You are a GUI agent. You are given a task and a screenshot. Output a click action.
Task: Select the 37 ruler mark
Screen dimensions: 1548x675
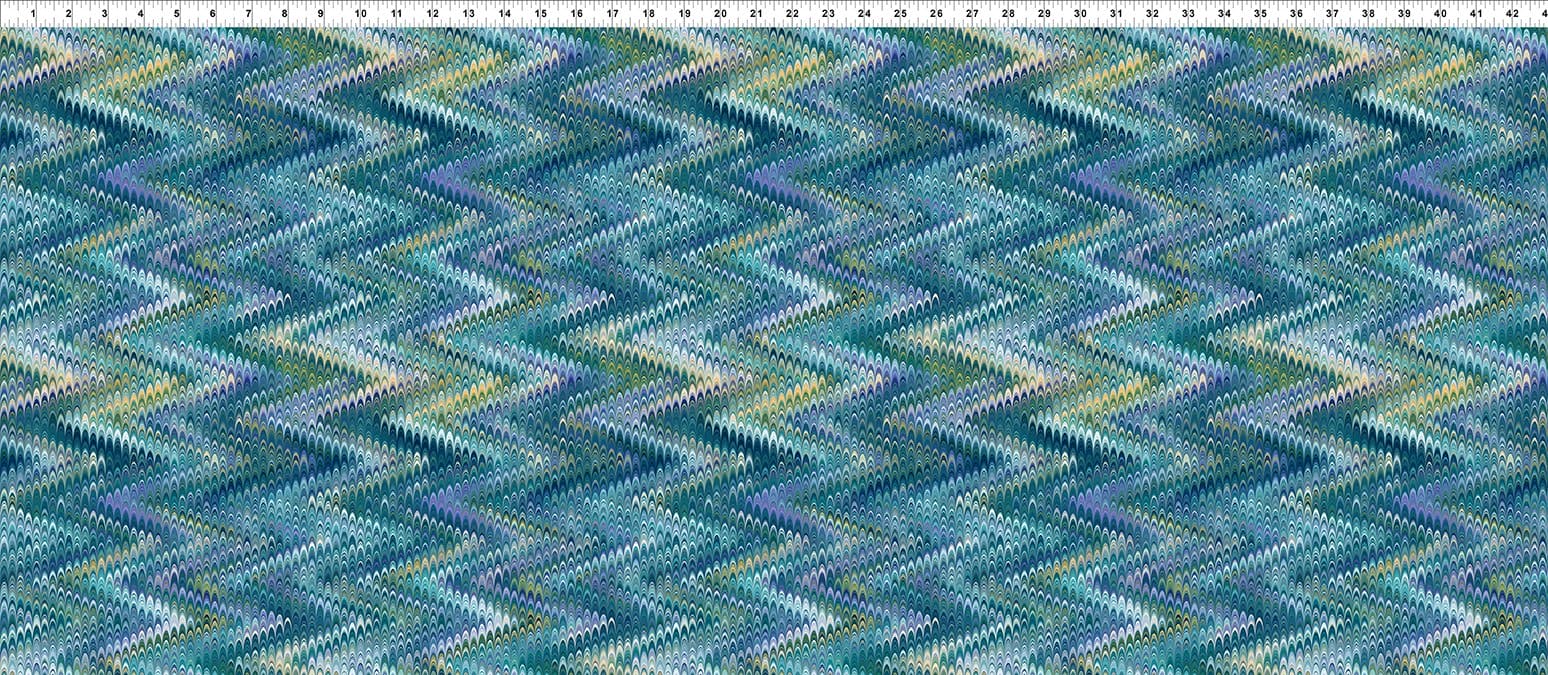point(1332,14)
